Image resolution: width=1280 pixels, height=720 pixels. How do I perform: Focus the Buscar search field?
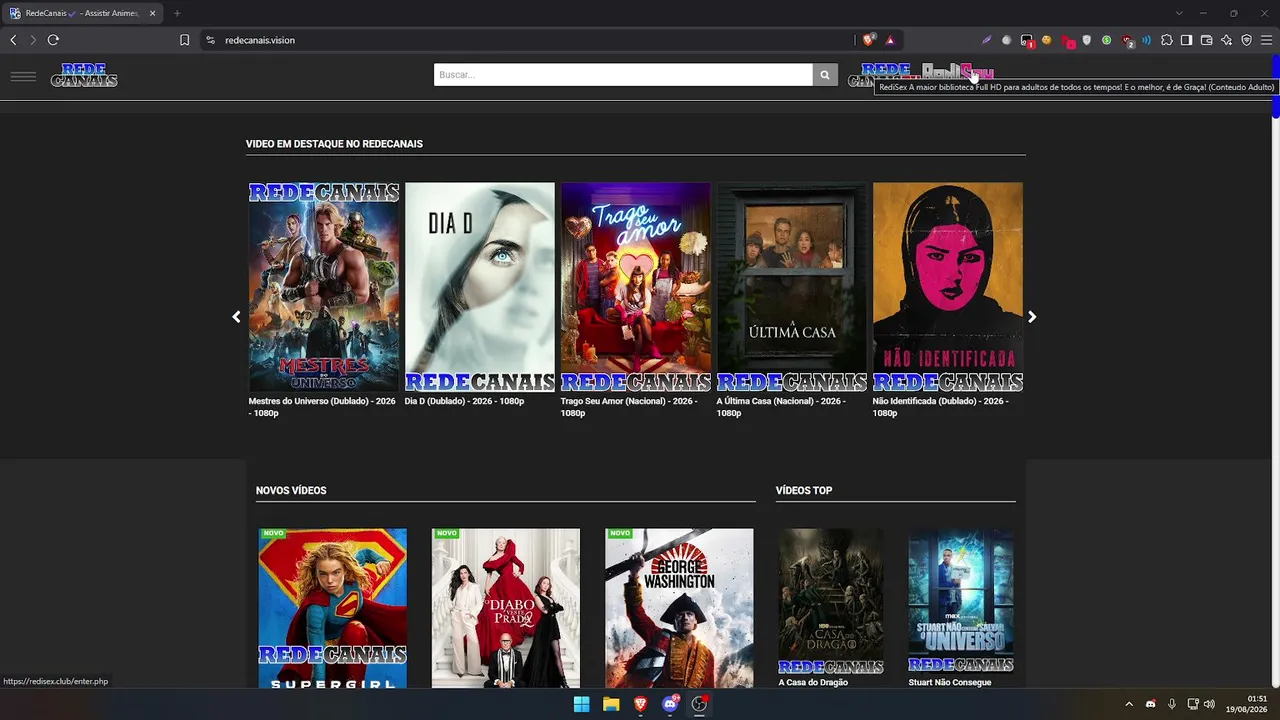[623, 75]
